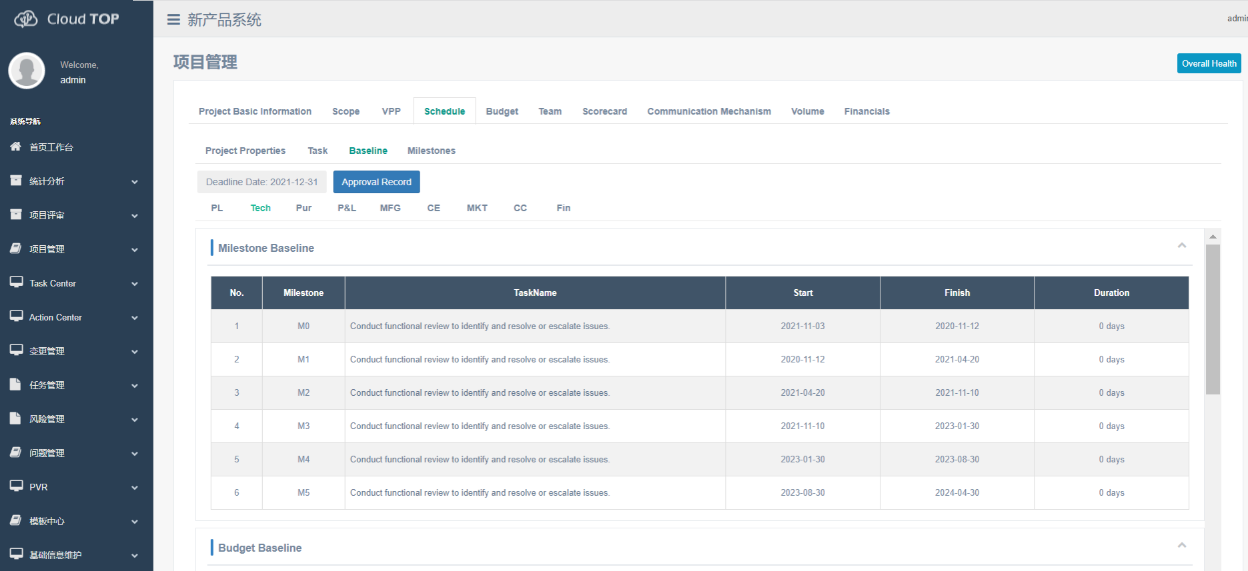Viewport: 1248px width, 571px height.
Task: Click the 基础信息维护 monitor icon
Action: [x=16, y=555]
